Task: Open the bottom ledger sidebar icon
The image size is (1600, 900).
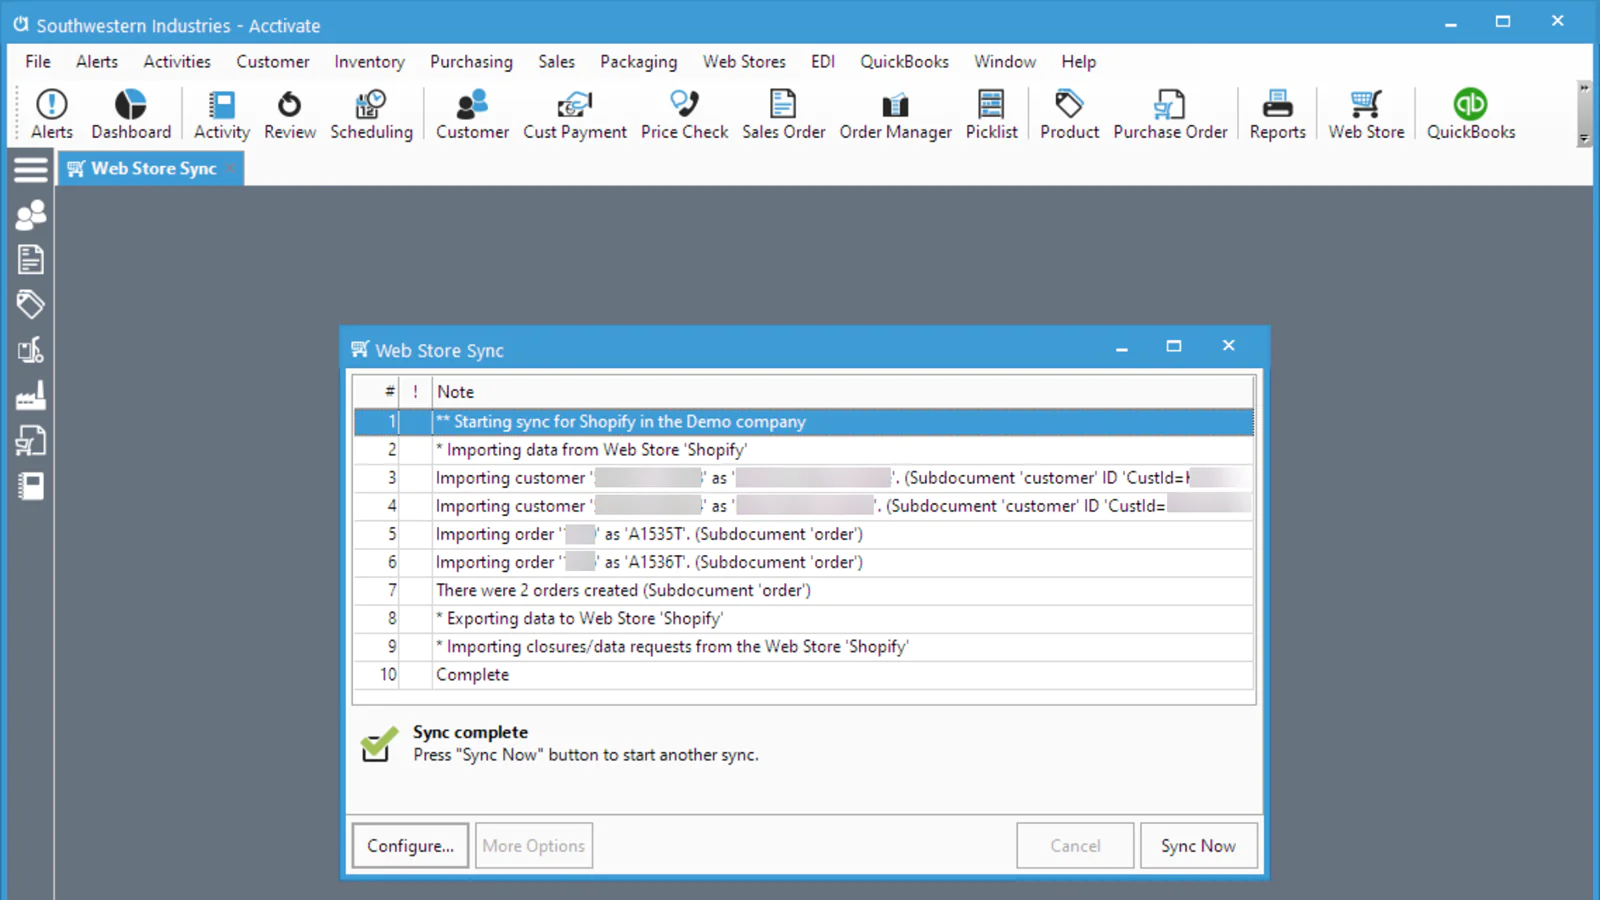Action: (31, 487)
